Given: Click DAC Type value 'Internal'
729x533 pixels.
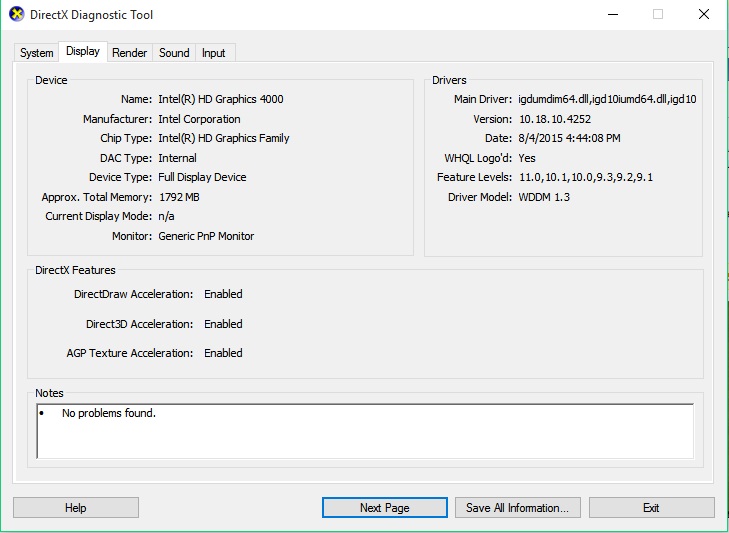Looking at the screenshot, I should [x=177, y=158].
